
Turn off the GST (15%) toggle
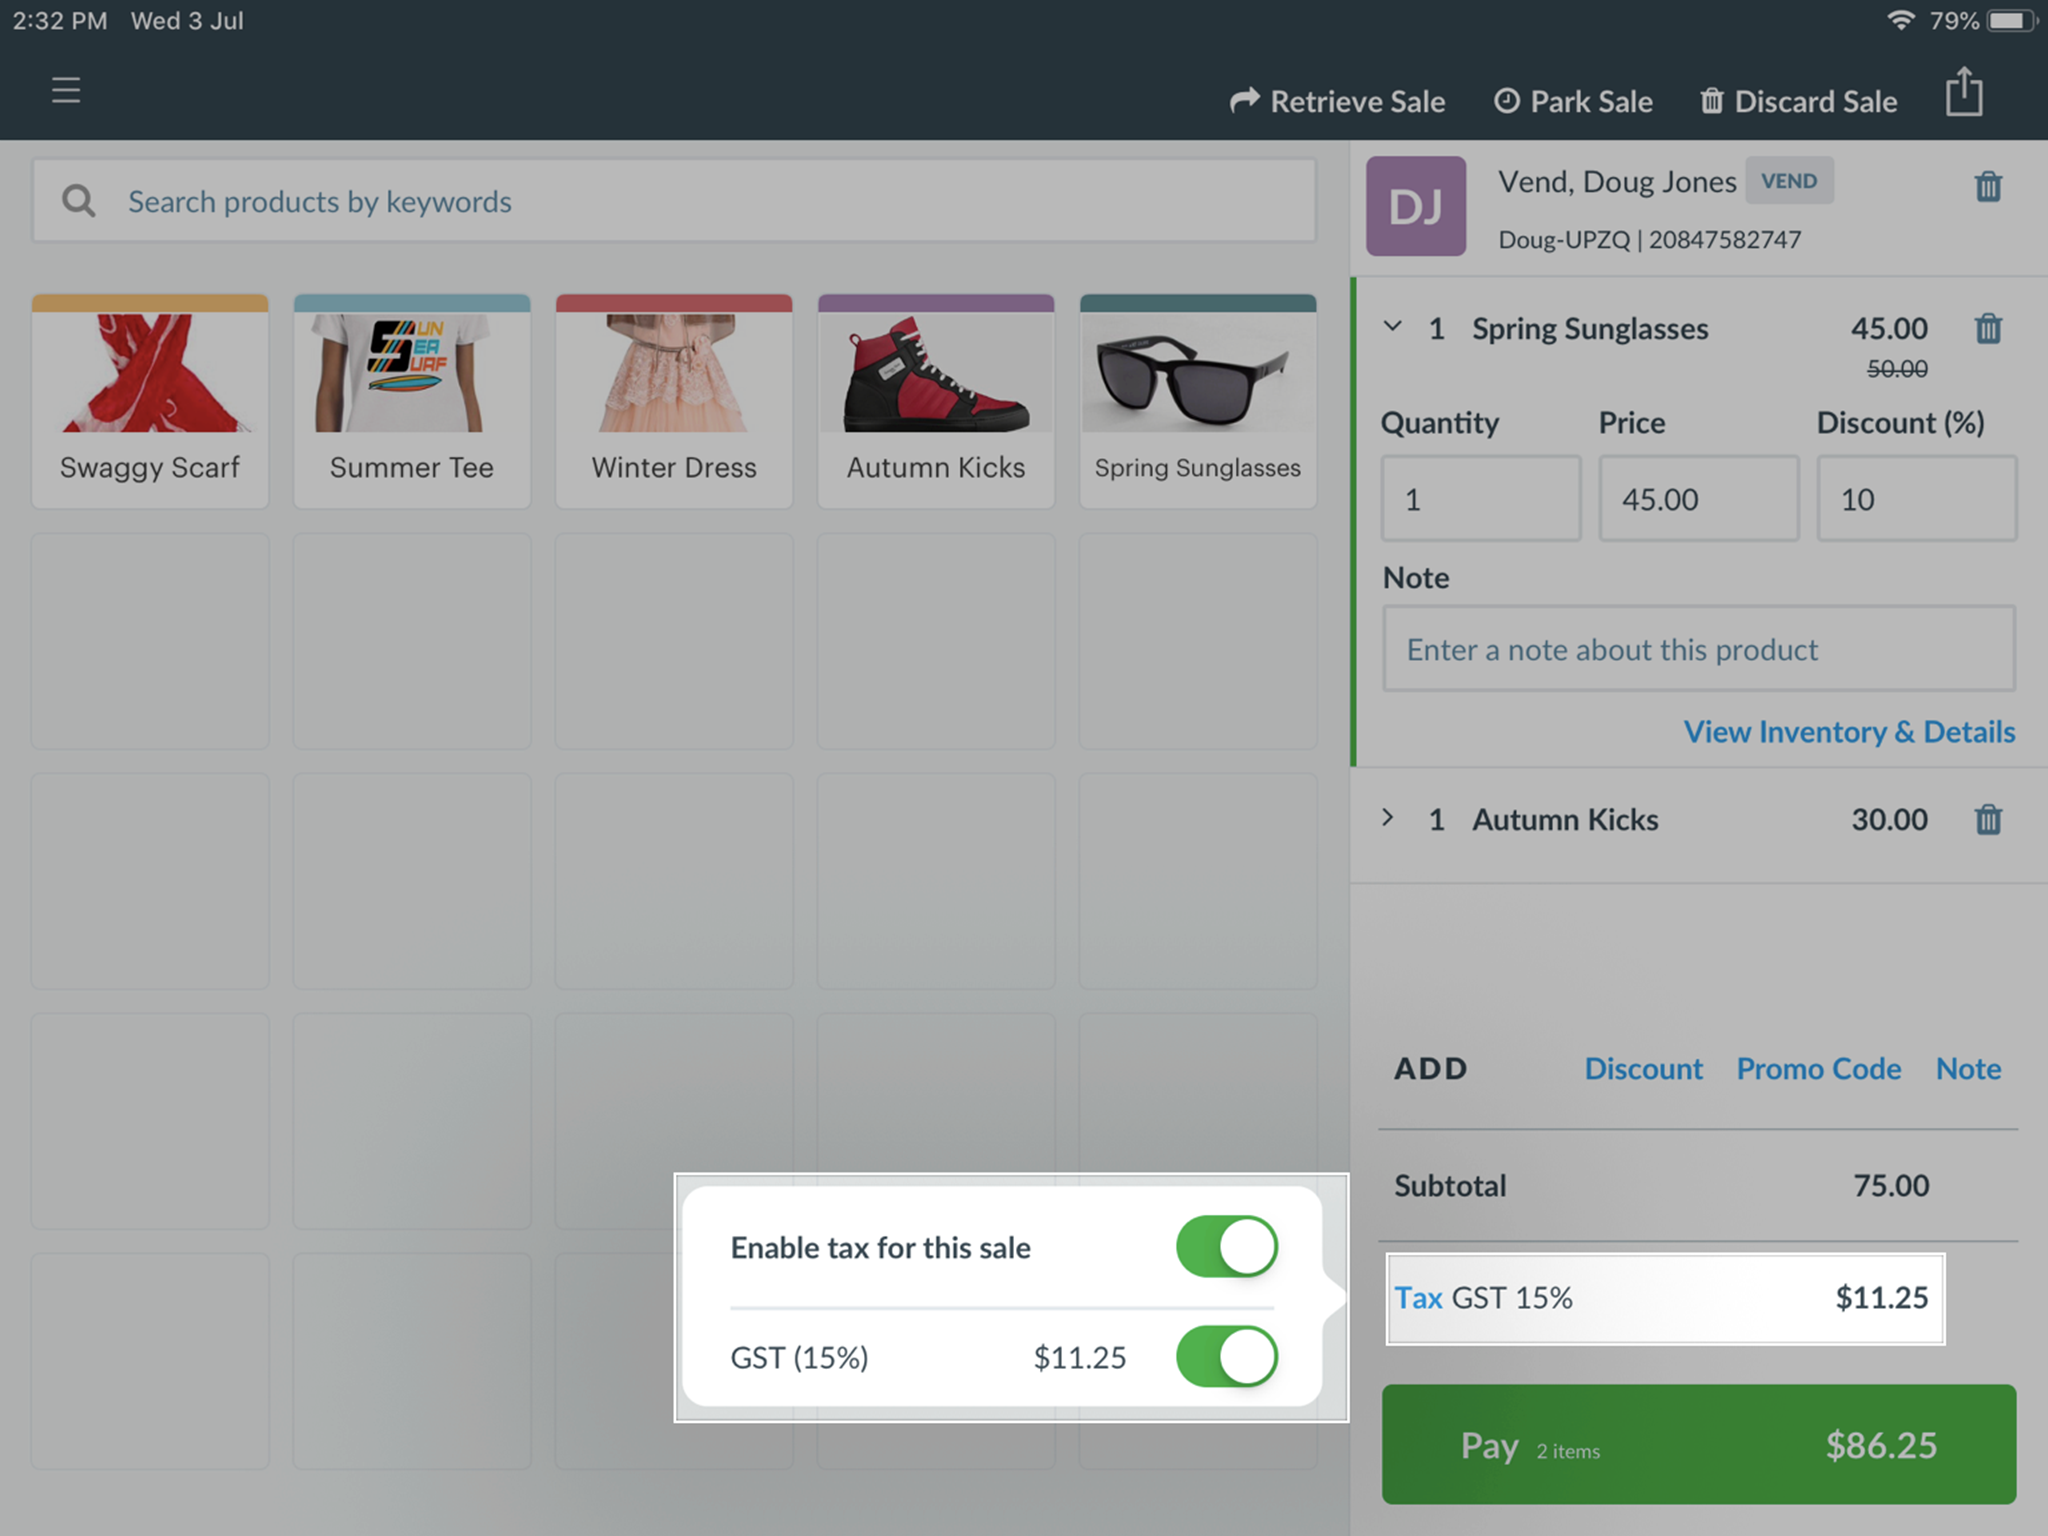pyautogui.click(x=1226, y=1357)
